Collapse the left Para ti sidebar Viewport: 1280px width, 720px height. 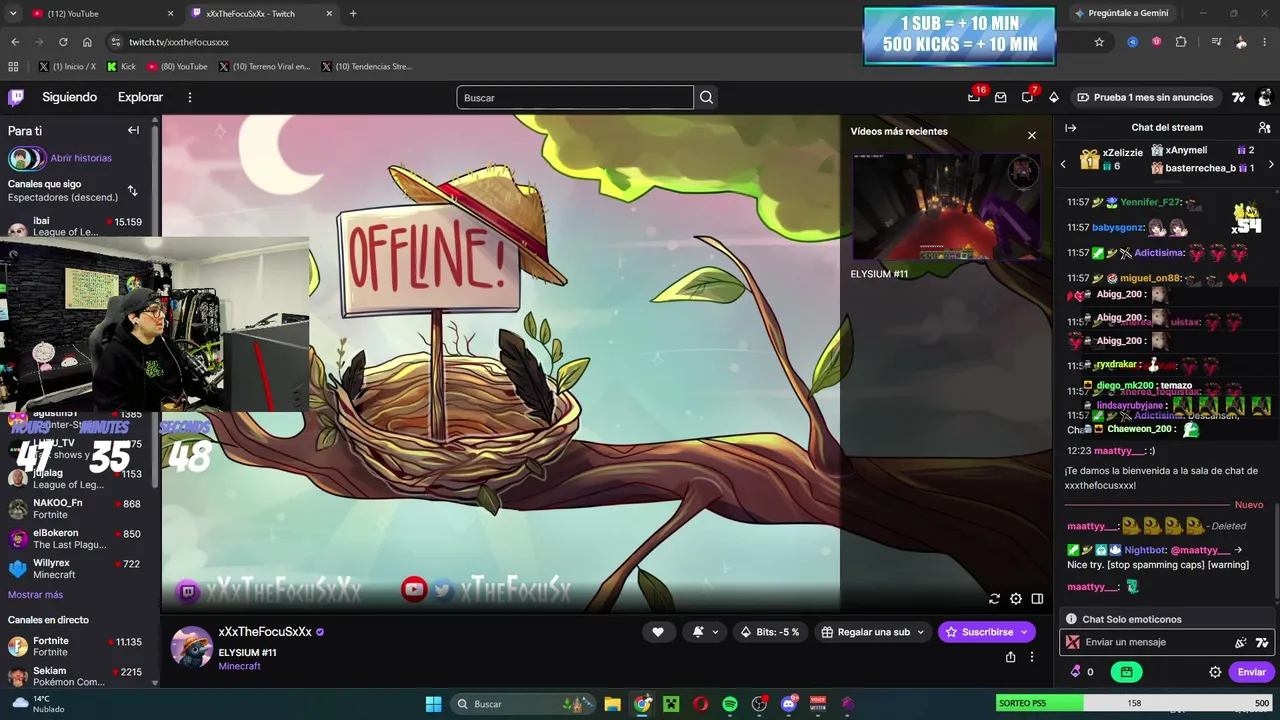pyautogui.click(x=133, y=130)
